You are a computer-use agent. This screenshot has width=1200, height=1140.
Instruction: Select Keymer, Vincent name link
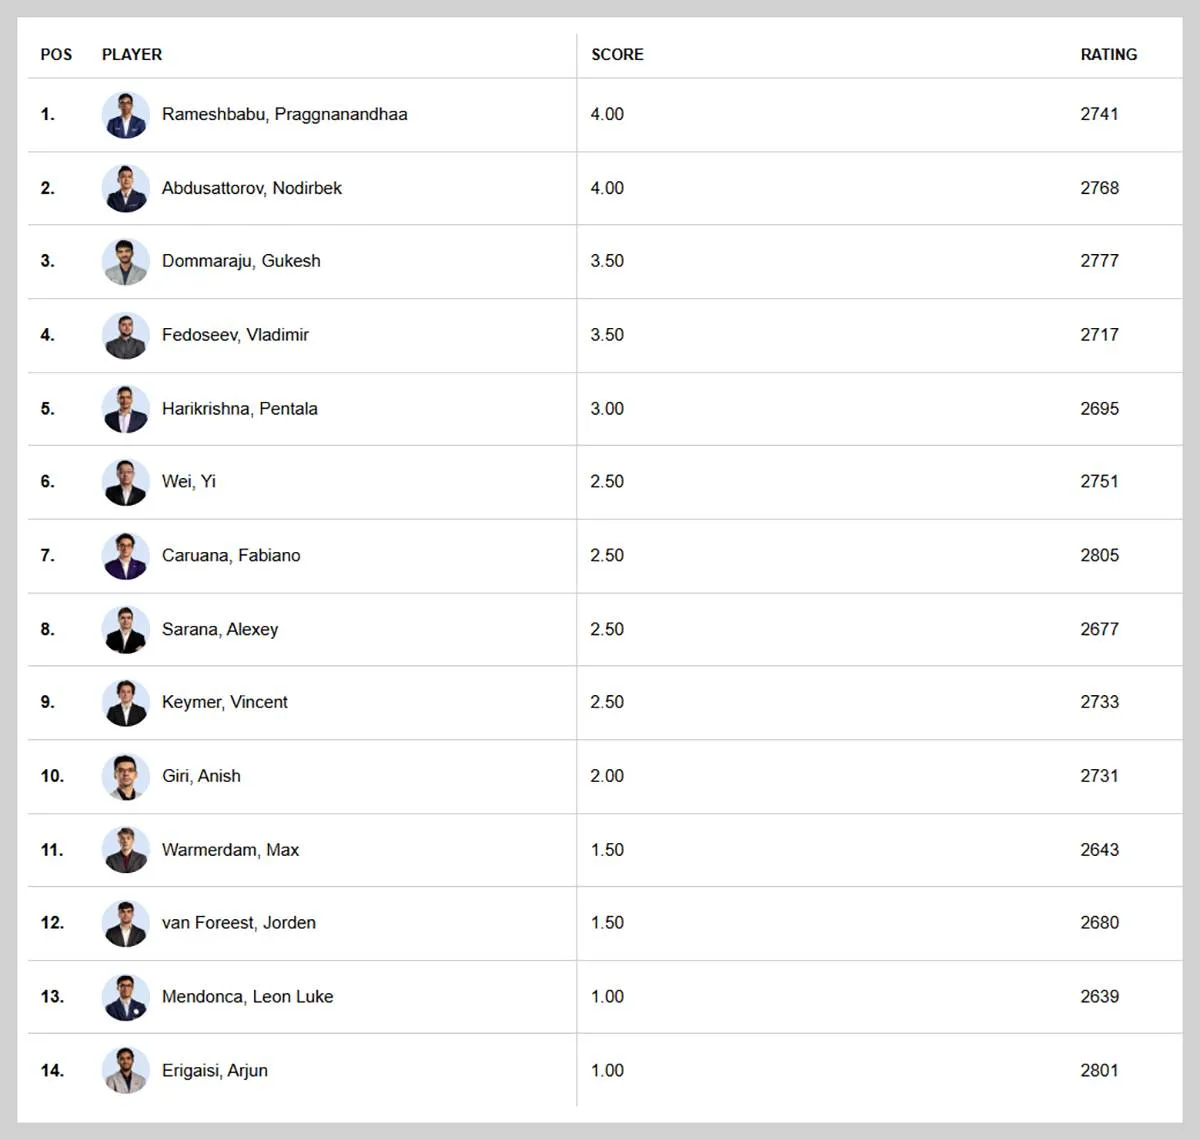(225, 702)
